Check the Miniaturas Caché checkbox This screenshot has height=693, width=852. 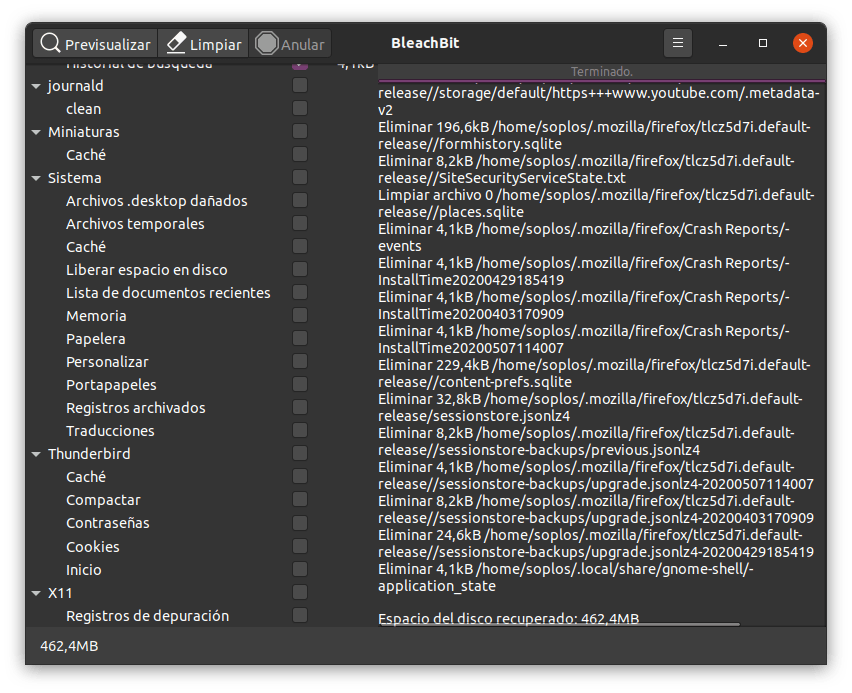[x=300, y=154]
